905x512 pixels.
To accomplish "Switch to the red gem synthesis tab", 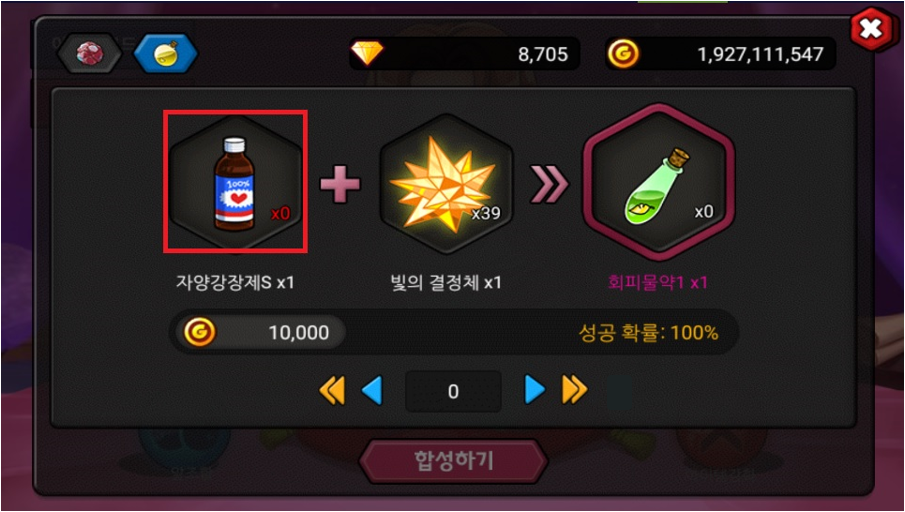I will click(89, 54).
